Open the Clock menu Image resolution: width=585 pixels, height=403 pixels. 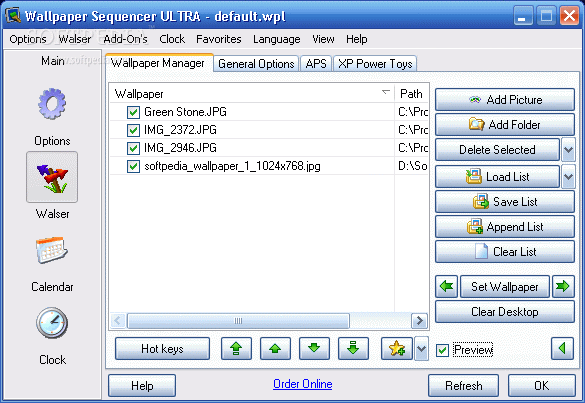(x=172, y=39)
